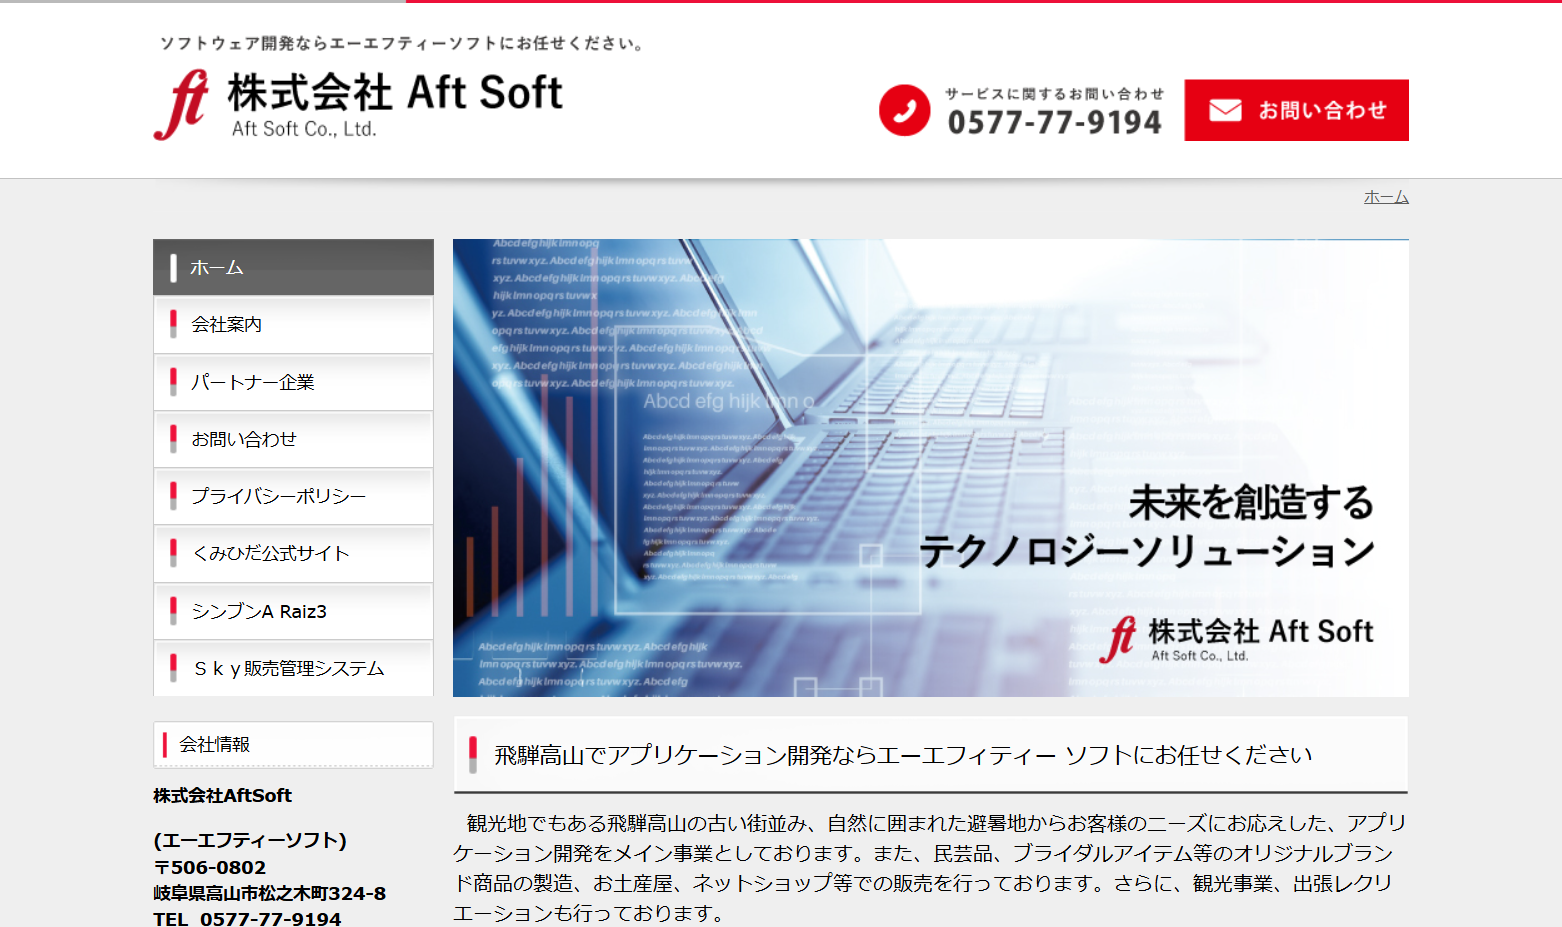Click the envelope icon on contact button
The image size is (1562, 927).
[1225, 110]
